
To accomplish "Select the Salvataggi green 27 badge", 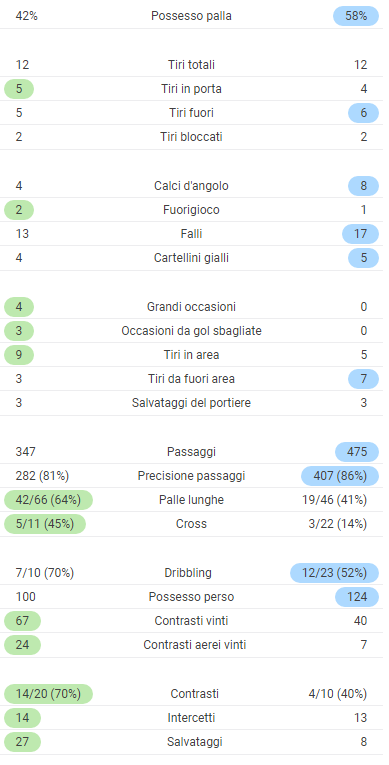I will 22,742.
